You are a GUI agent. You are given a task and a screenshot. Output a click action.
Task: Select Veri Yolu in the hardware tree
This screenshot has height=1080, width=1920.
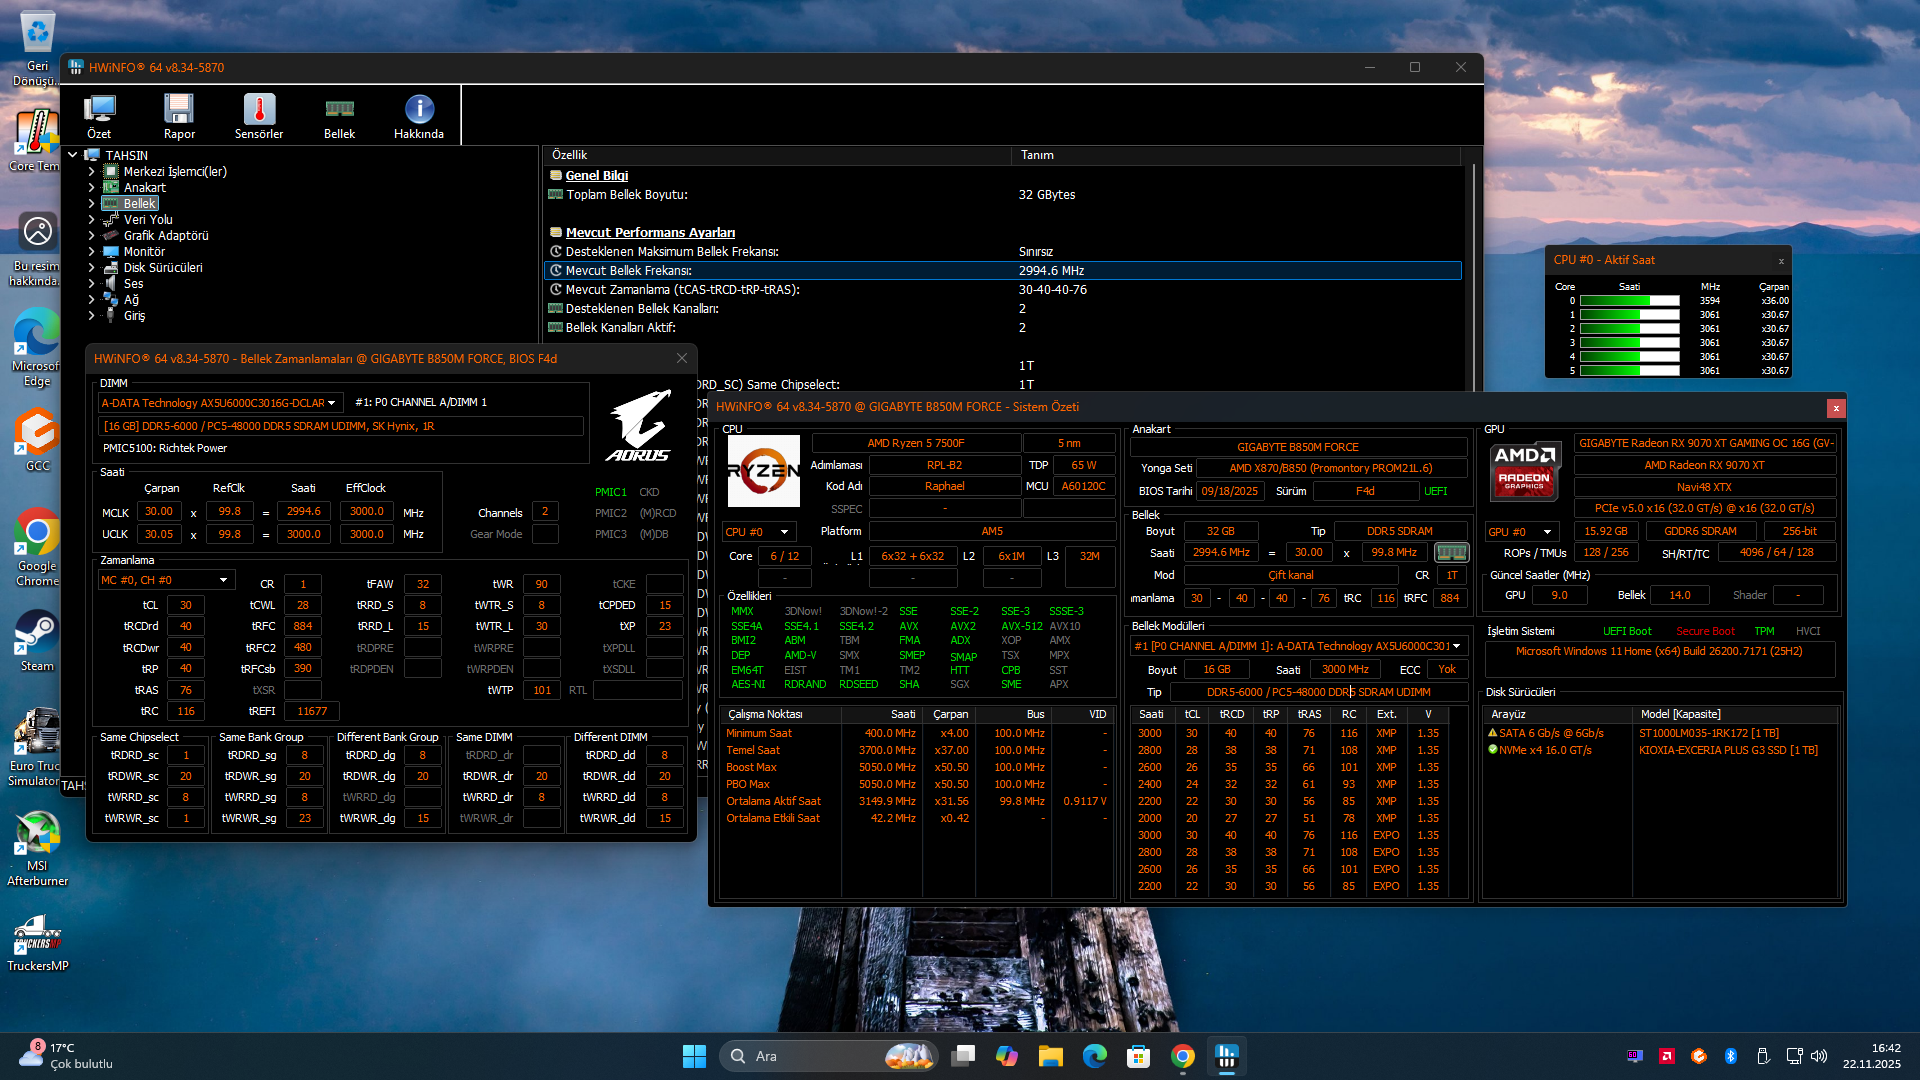point(148,220)
